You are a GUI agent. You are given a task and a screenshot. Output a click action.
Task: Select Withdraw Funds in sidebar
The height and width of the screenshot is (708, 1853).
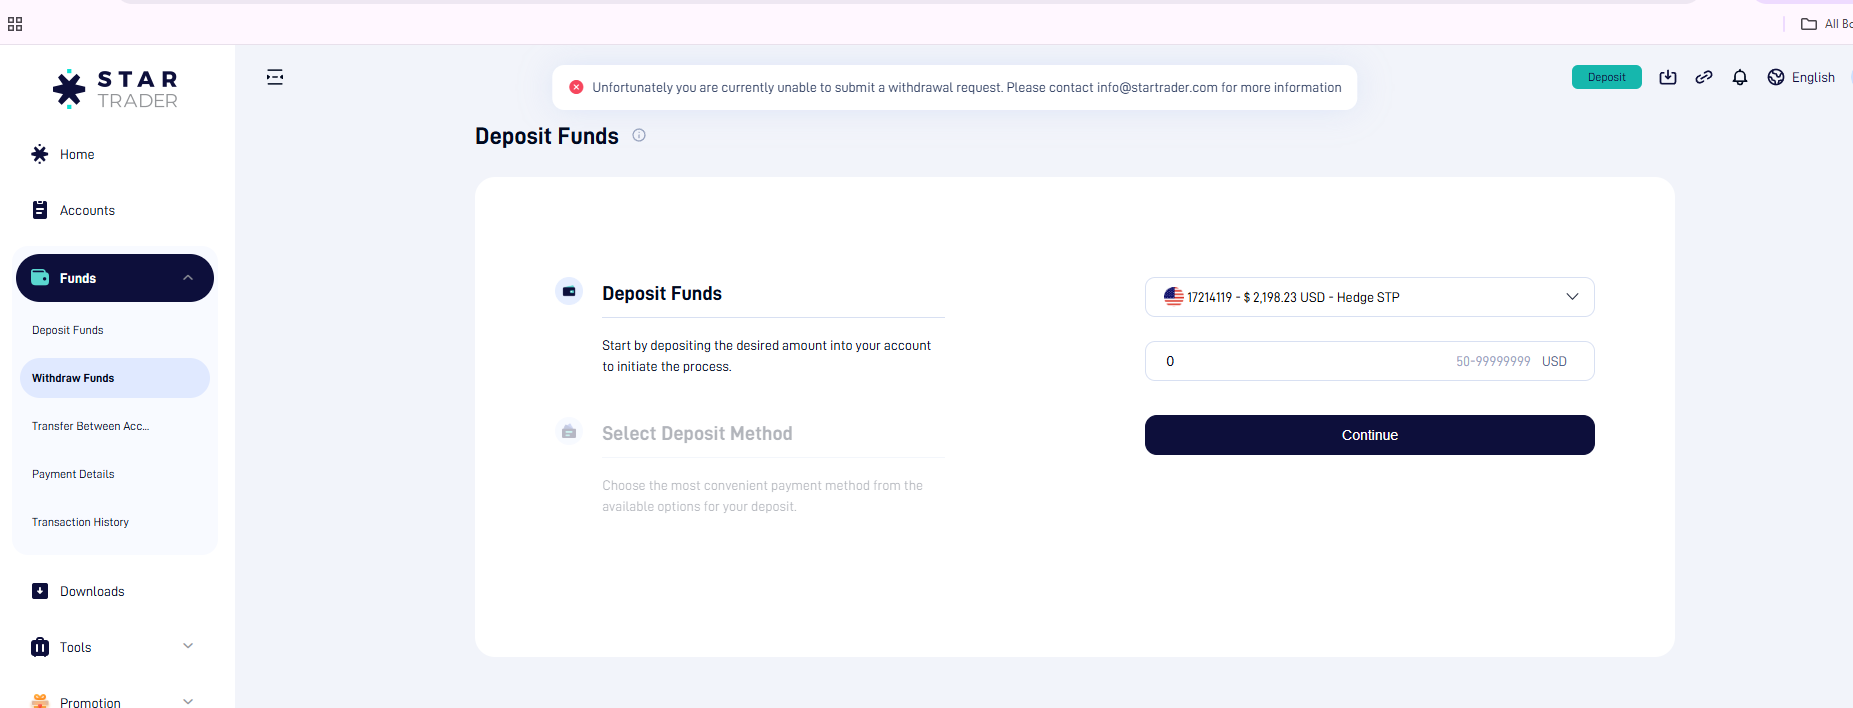pos(73,378)
